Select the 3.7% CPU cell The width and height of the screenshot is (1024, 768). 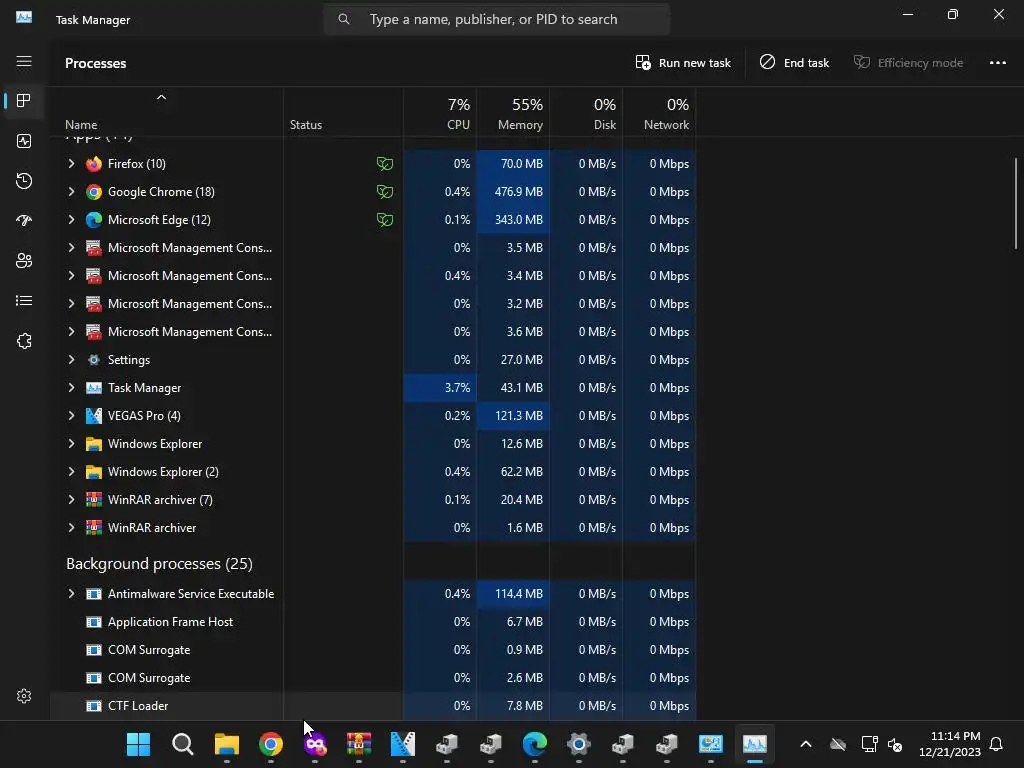(440, 388)
